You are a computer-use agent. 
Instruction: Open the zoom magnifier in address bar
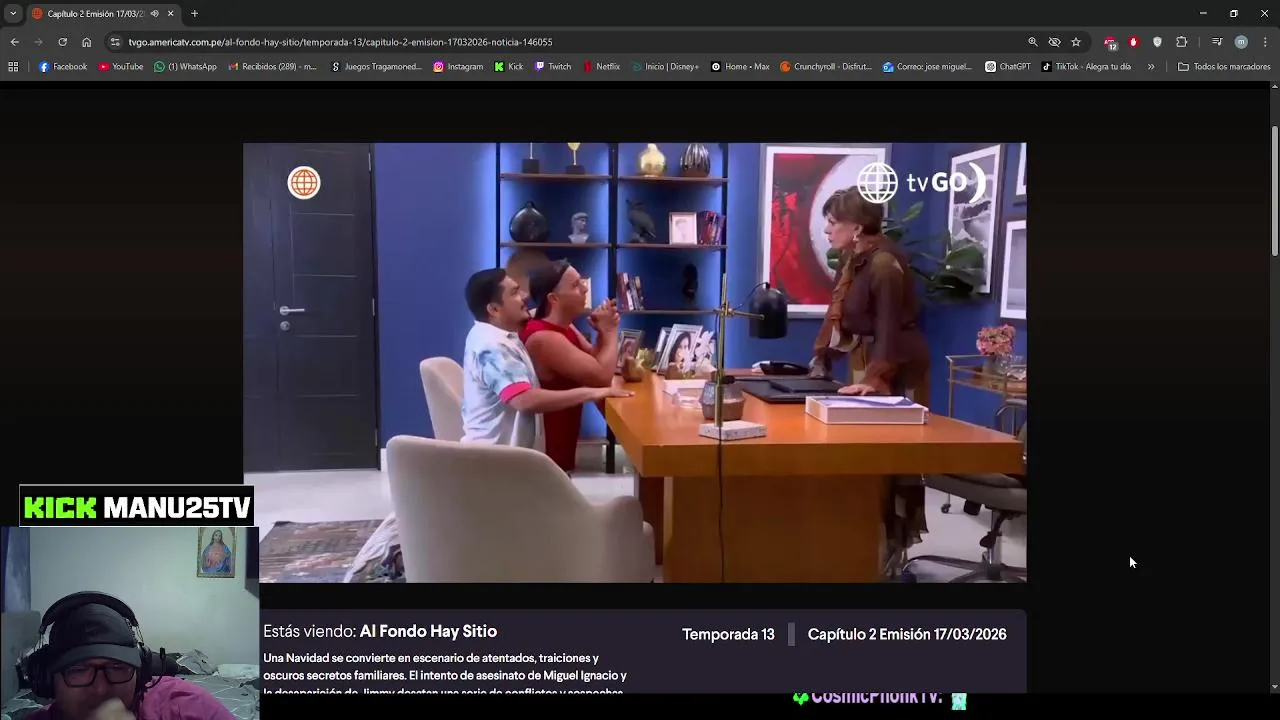click(x=1032, y=42)
